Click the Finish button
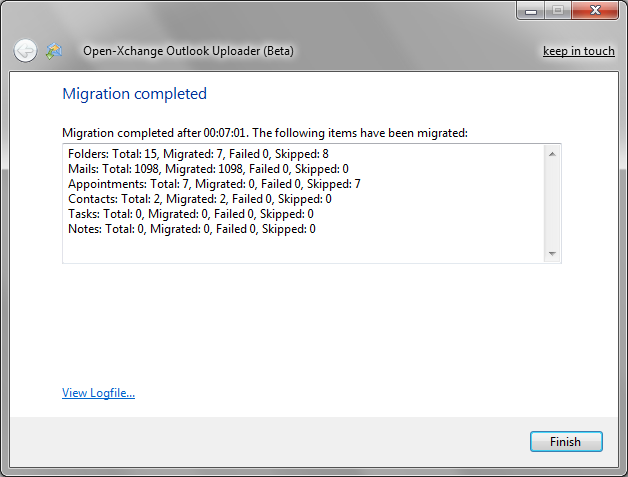This screenshot has width=628, height=477. [566, 441]
